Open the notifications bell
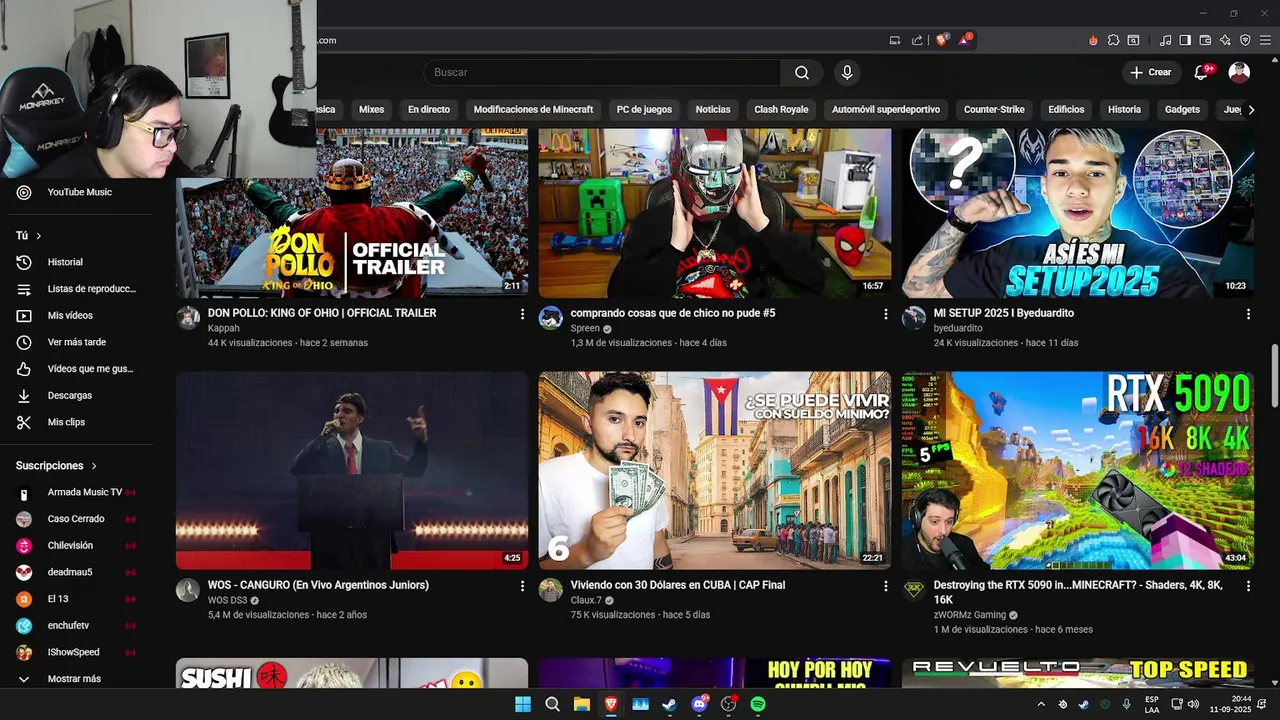The height and width of the screenshot is (720, 1280). [x=1201, y=72]
